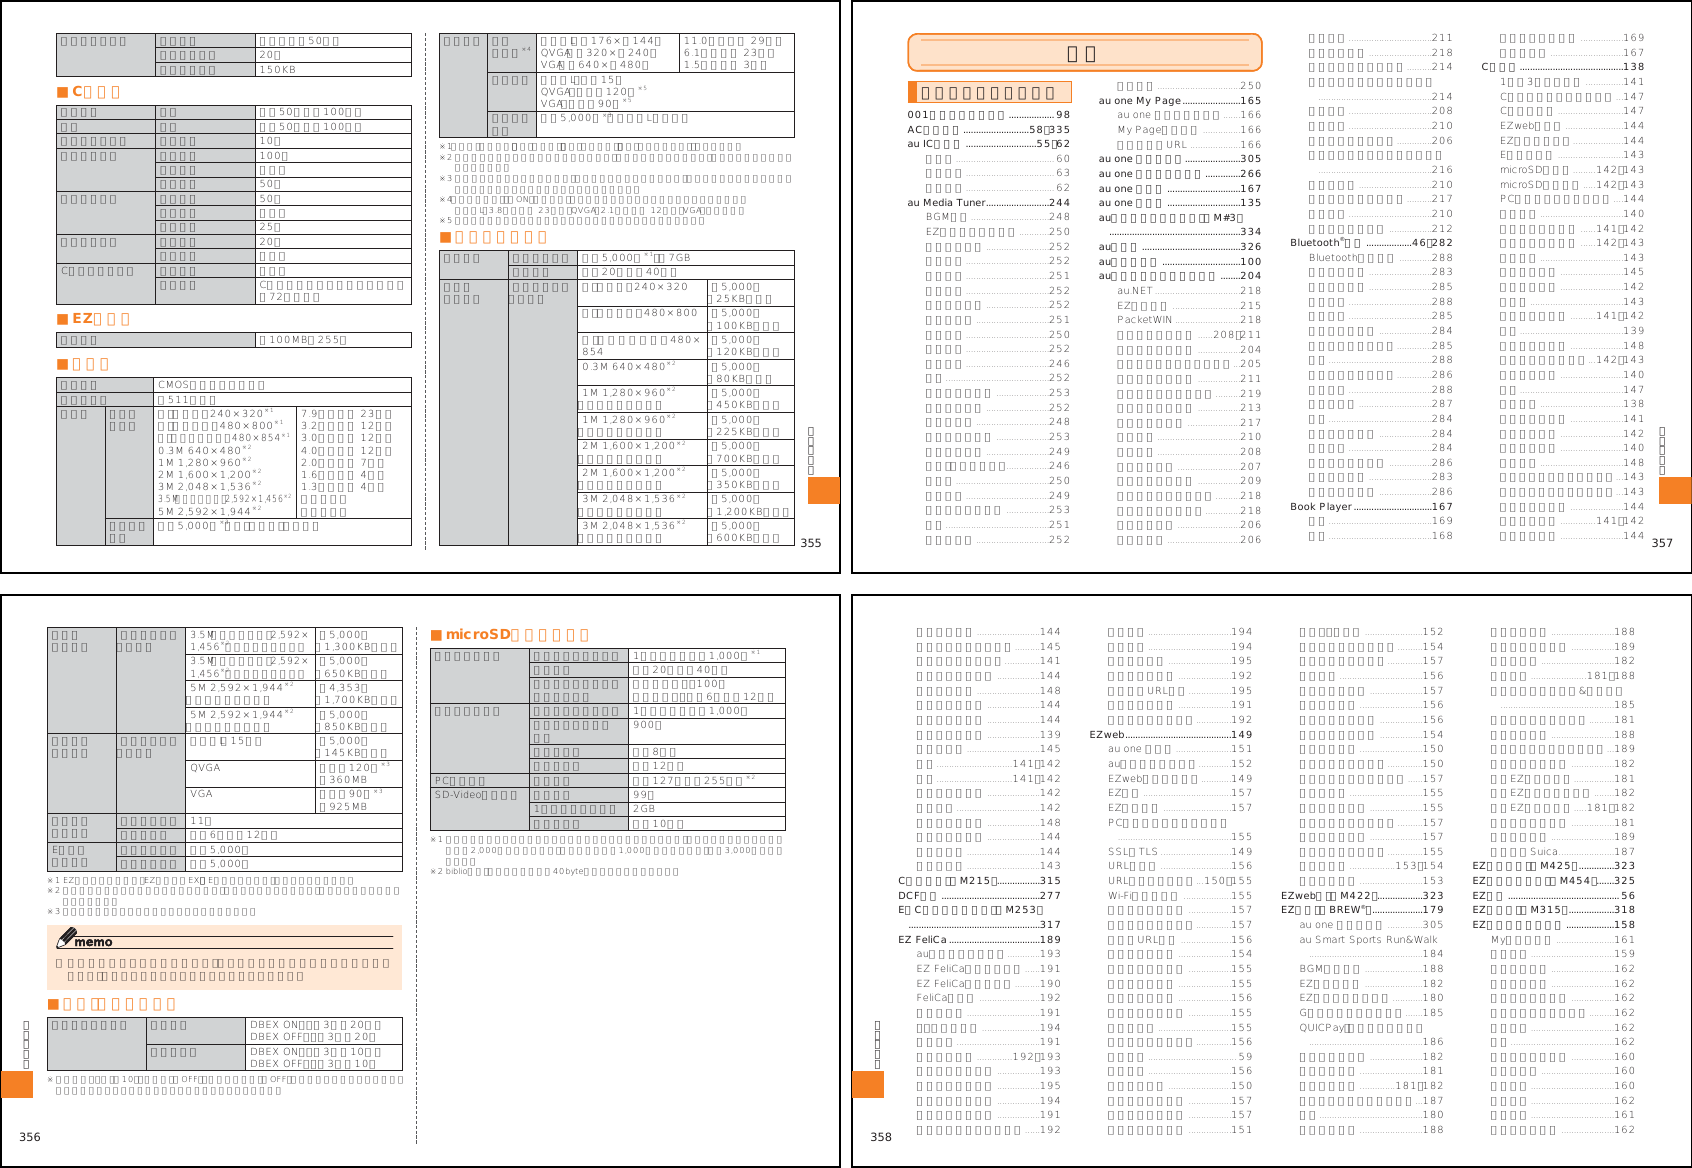Image resolution: width=1692 pixels, height=1168 pixels.
Task: Select the au one entry pointing to 266
Action: point(1180,174)
